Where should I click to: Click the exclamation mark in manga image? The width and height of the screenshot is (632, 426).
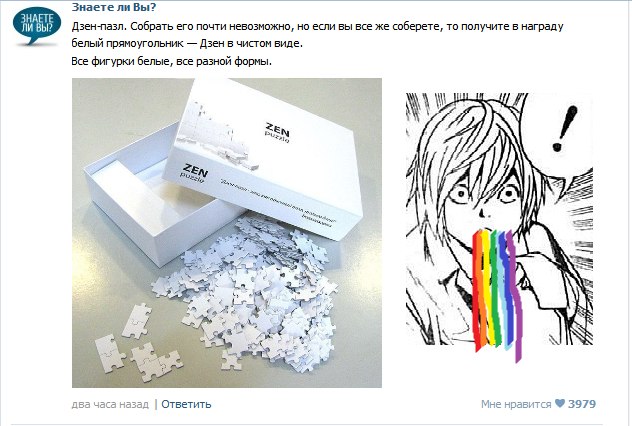(x=565, y=129)
